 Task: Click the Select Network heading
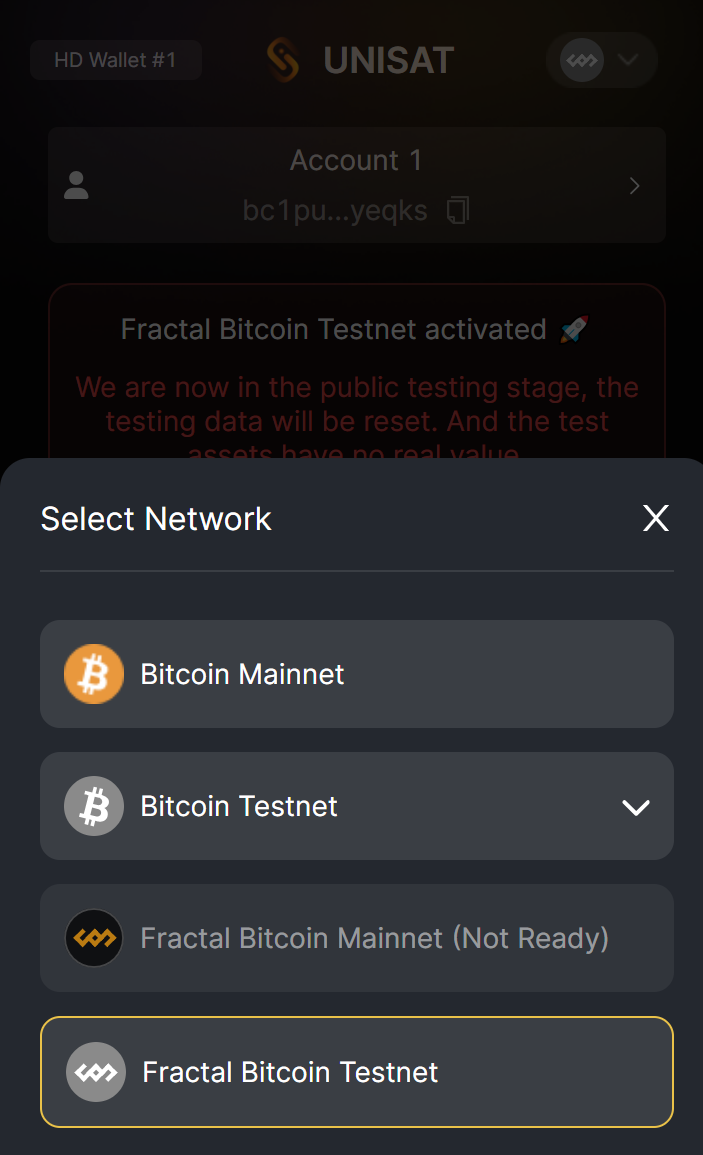tap(156, 519)
